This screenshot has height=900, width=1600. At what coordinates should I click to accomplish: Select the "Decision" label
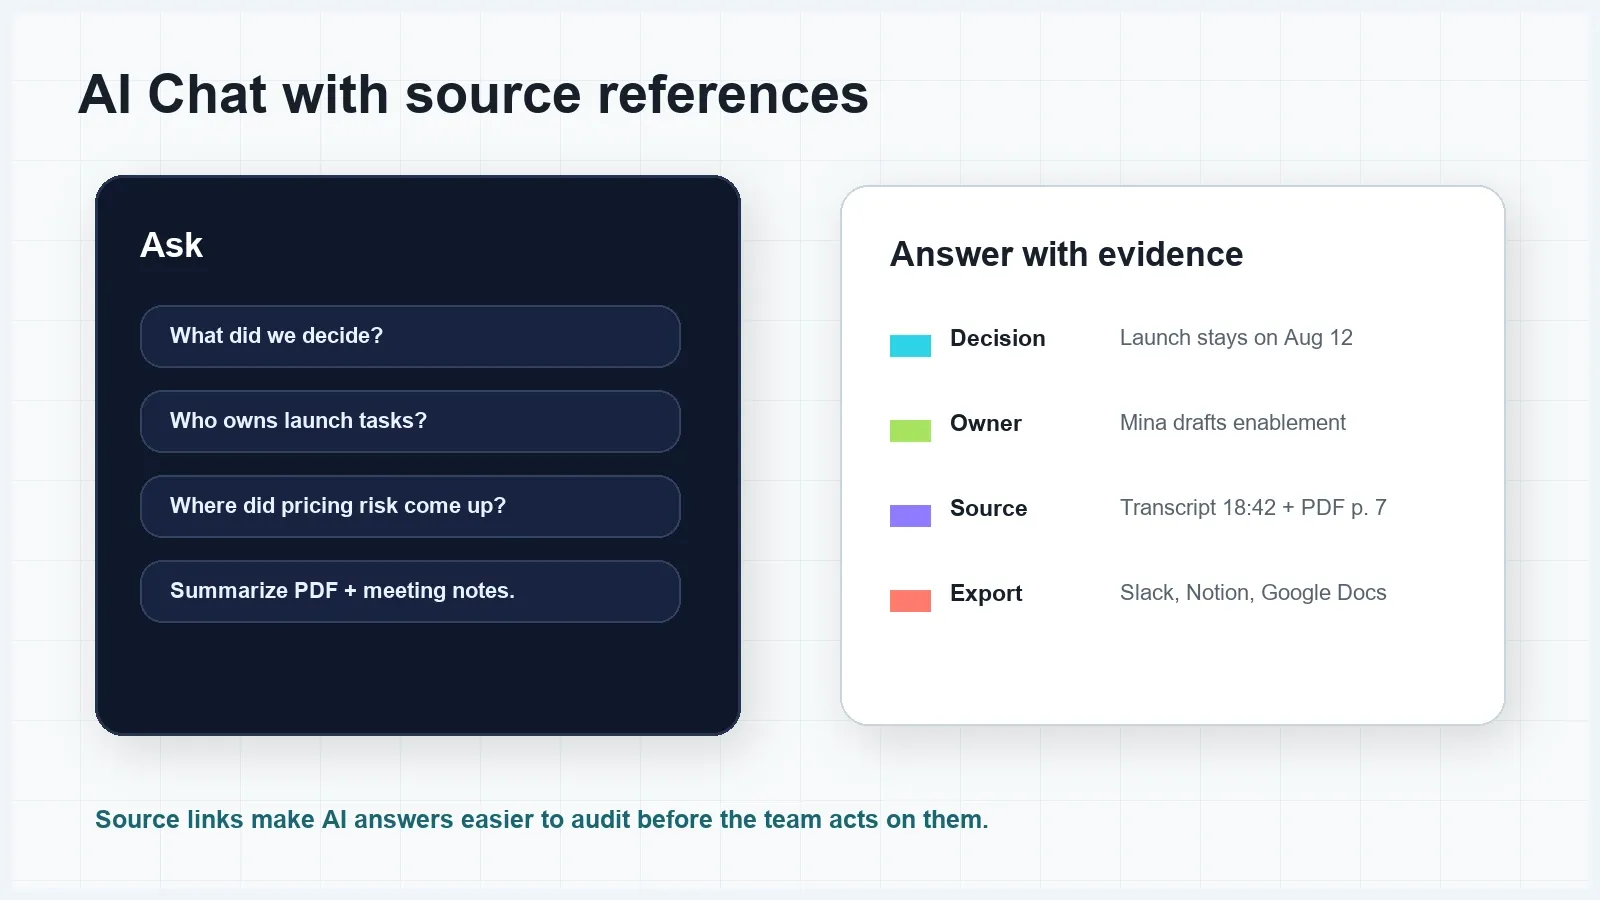tap(997, 338)
